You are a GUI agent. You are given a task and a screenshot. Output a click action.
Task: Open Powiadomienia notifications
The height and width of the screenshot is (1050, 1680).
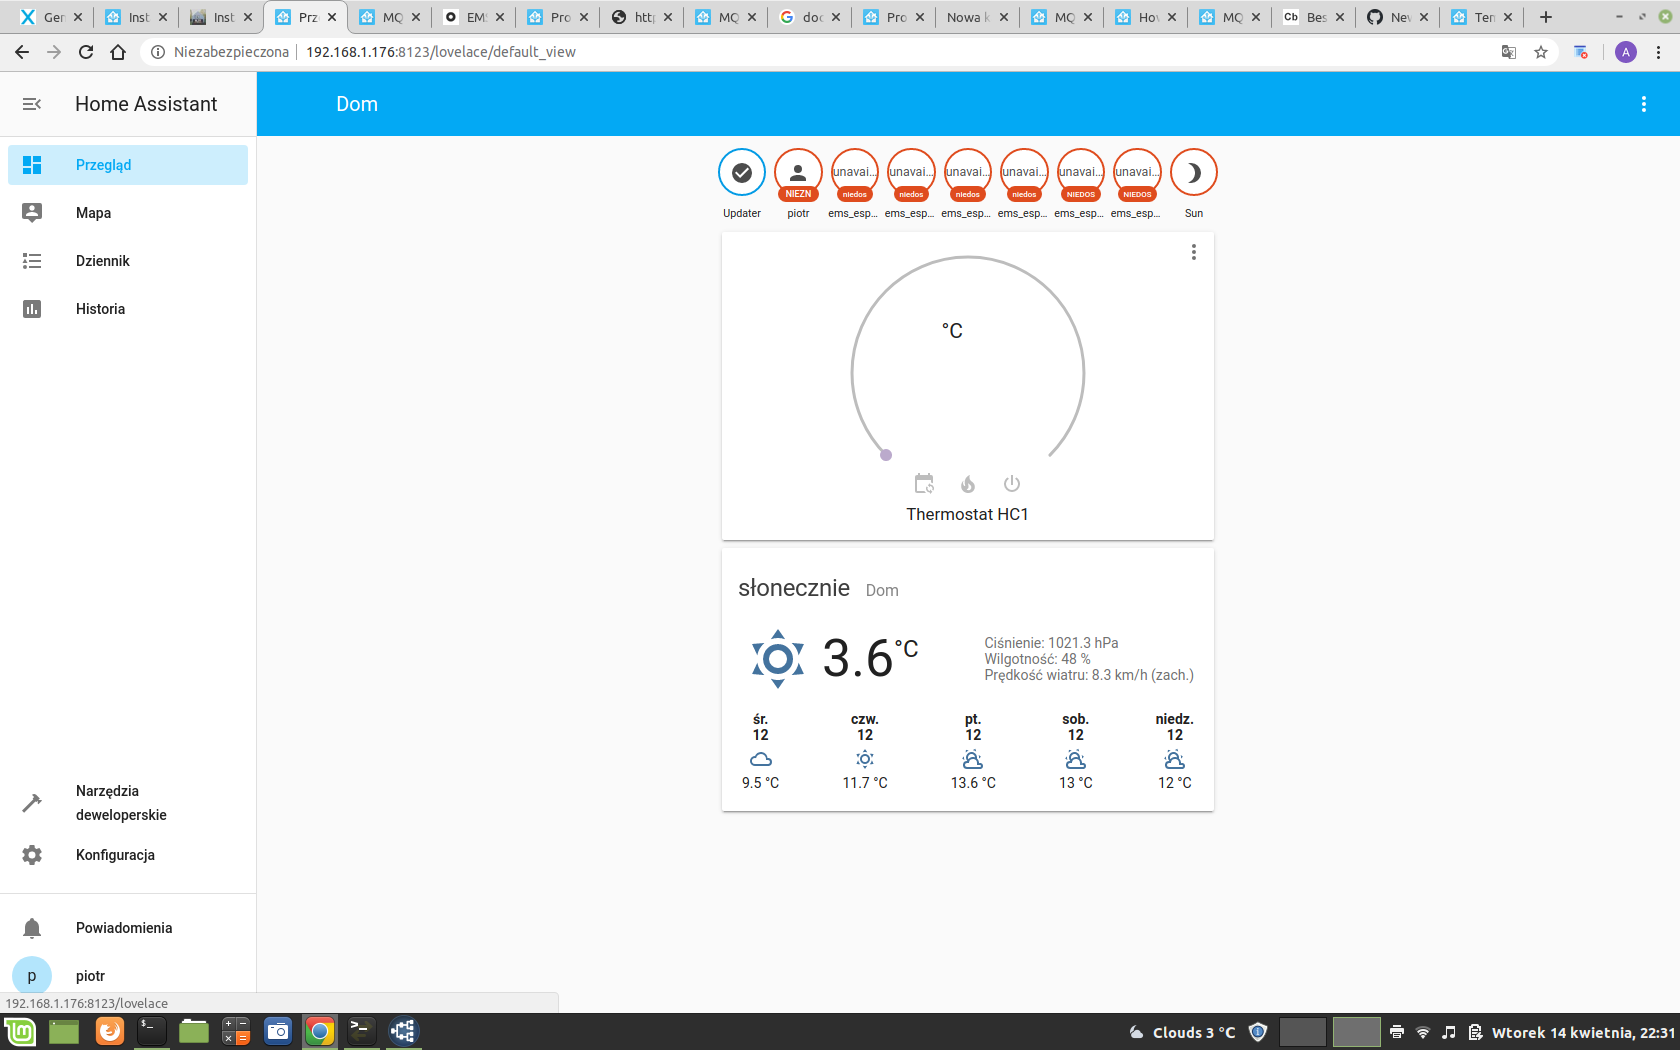pyautogui.click(x=124, y=927)
